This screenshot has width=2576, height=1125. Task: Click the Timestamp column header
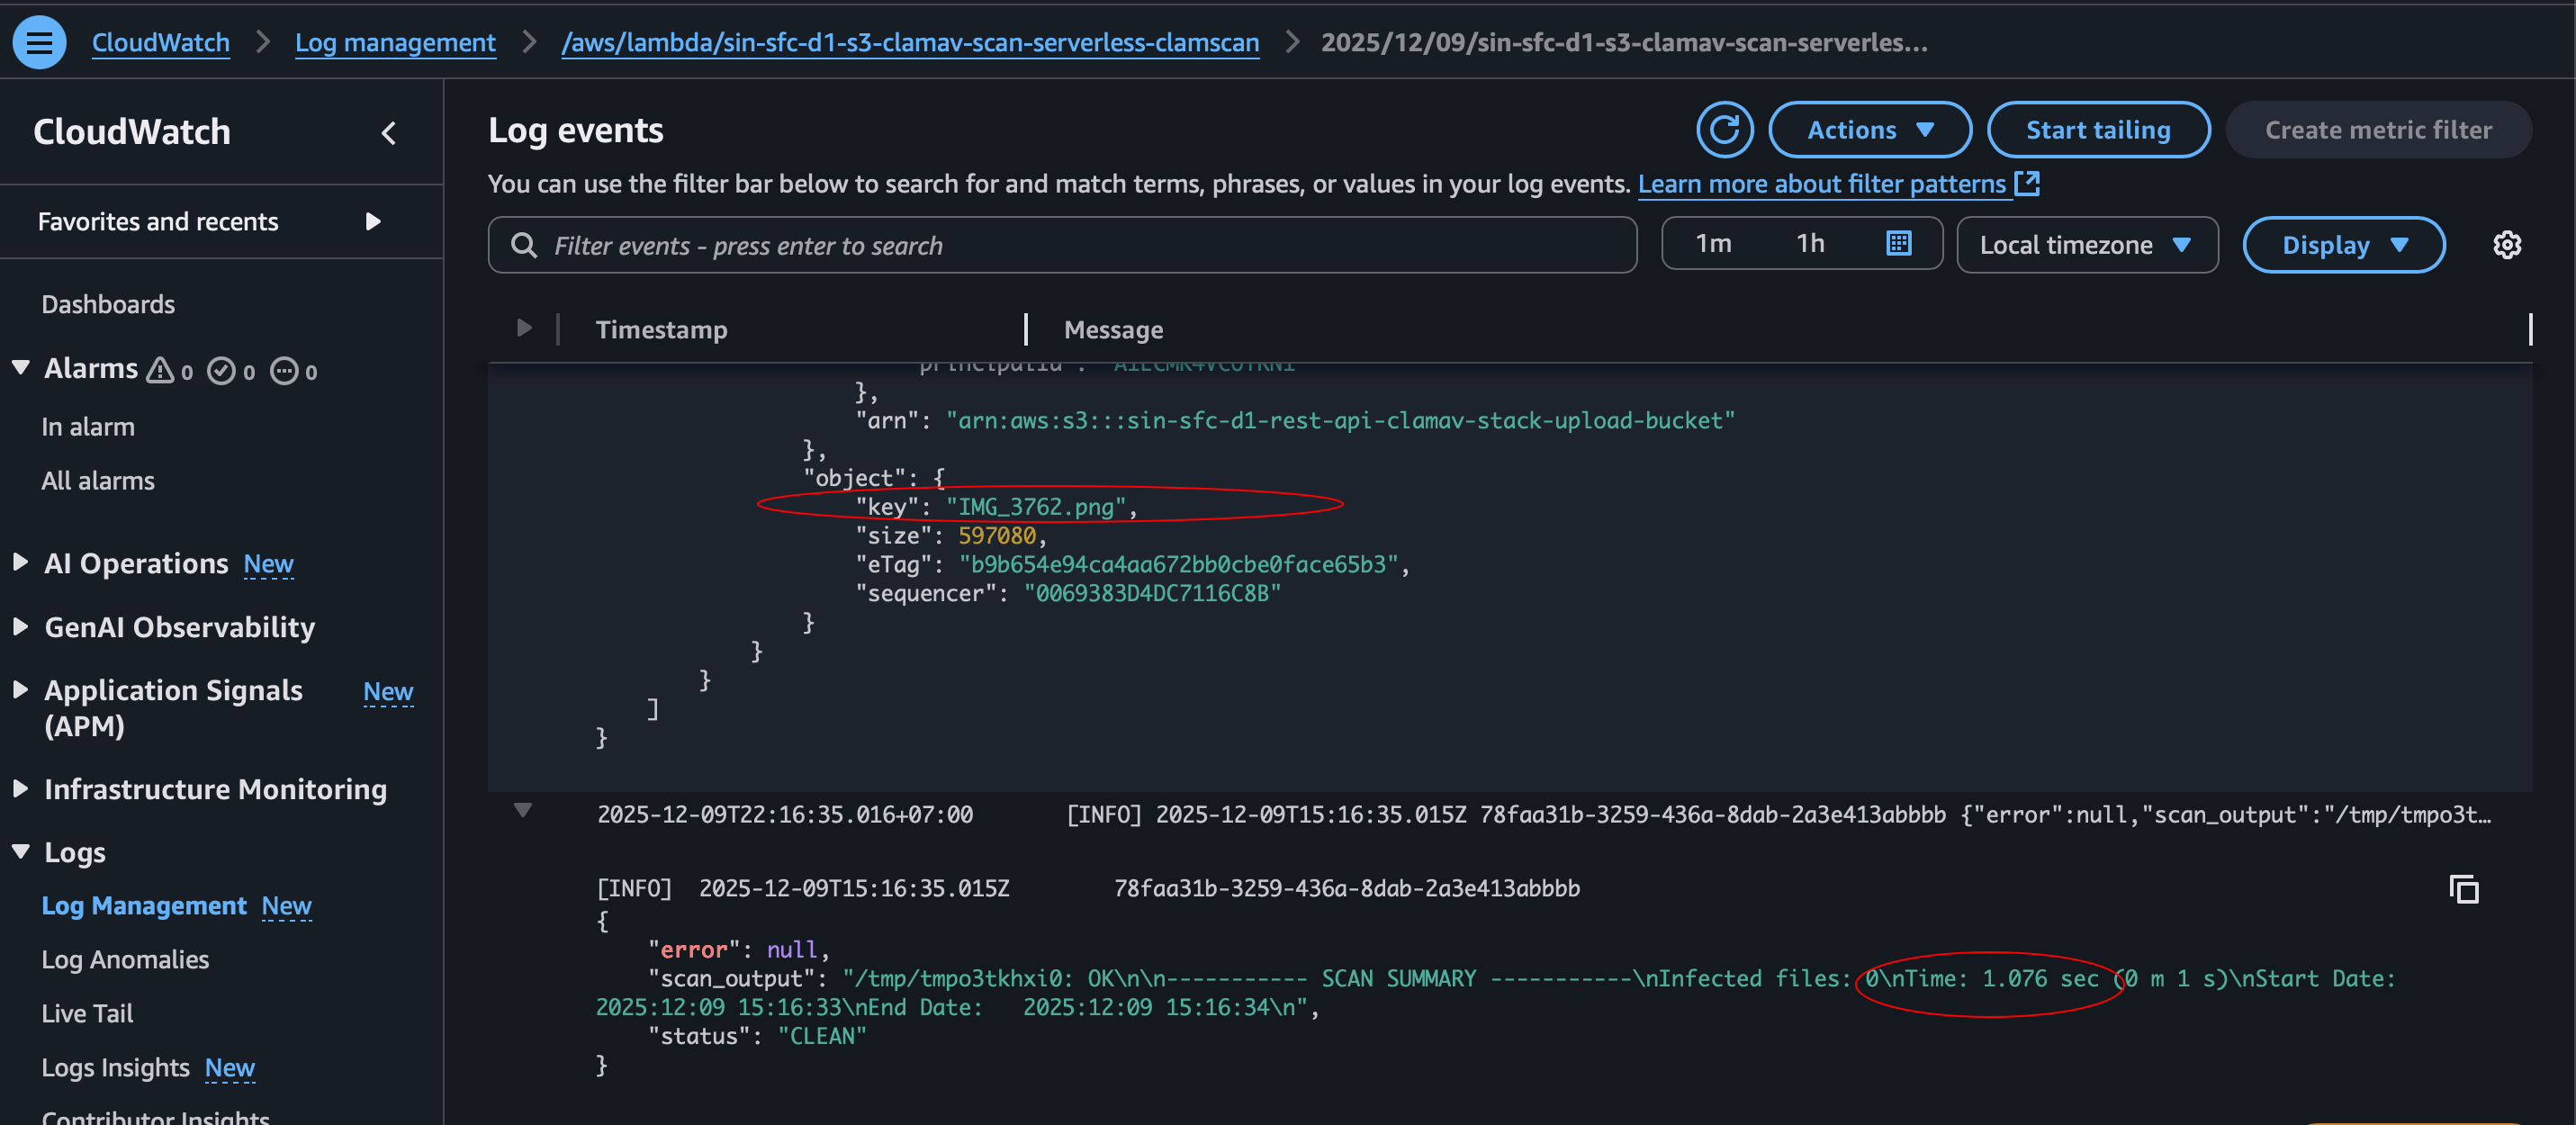661,329
